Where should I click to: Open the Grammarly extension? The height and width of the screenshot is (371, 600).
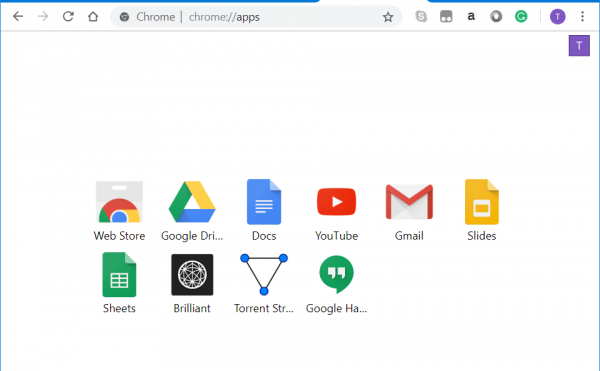coord(521,16)
